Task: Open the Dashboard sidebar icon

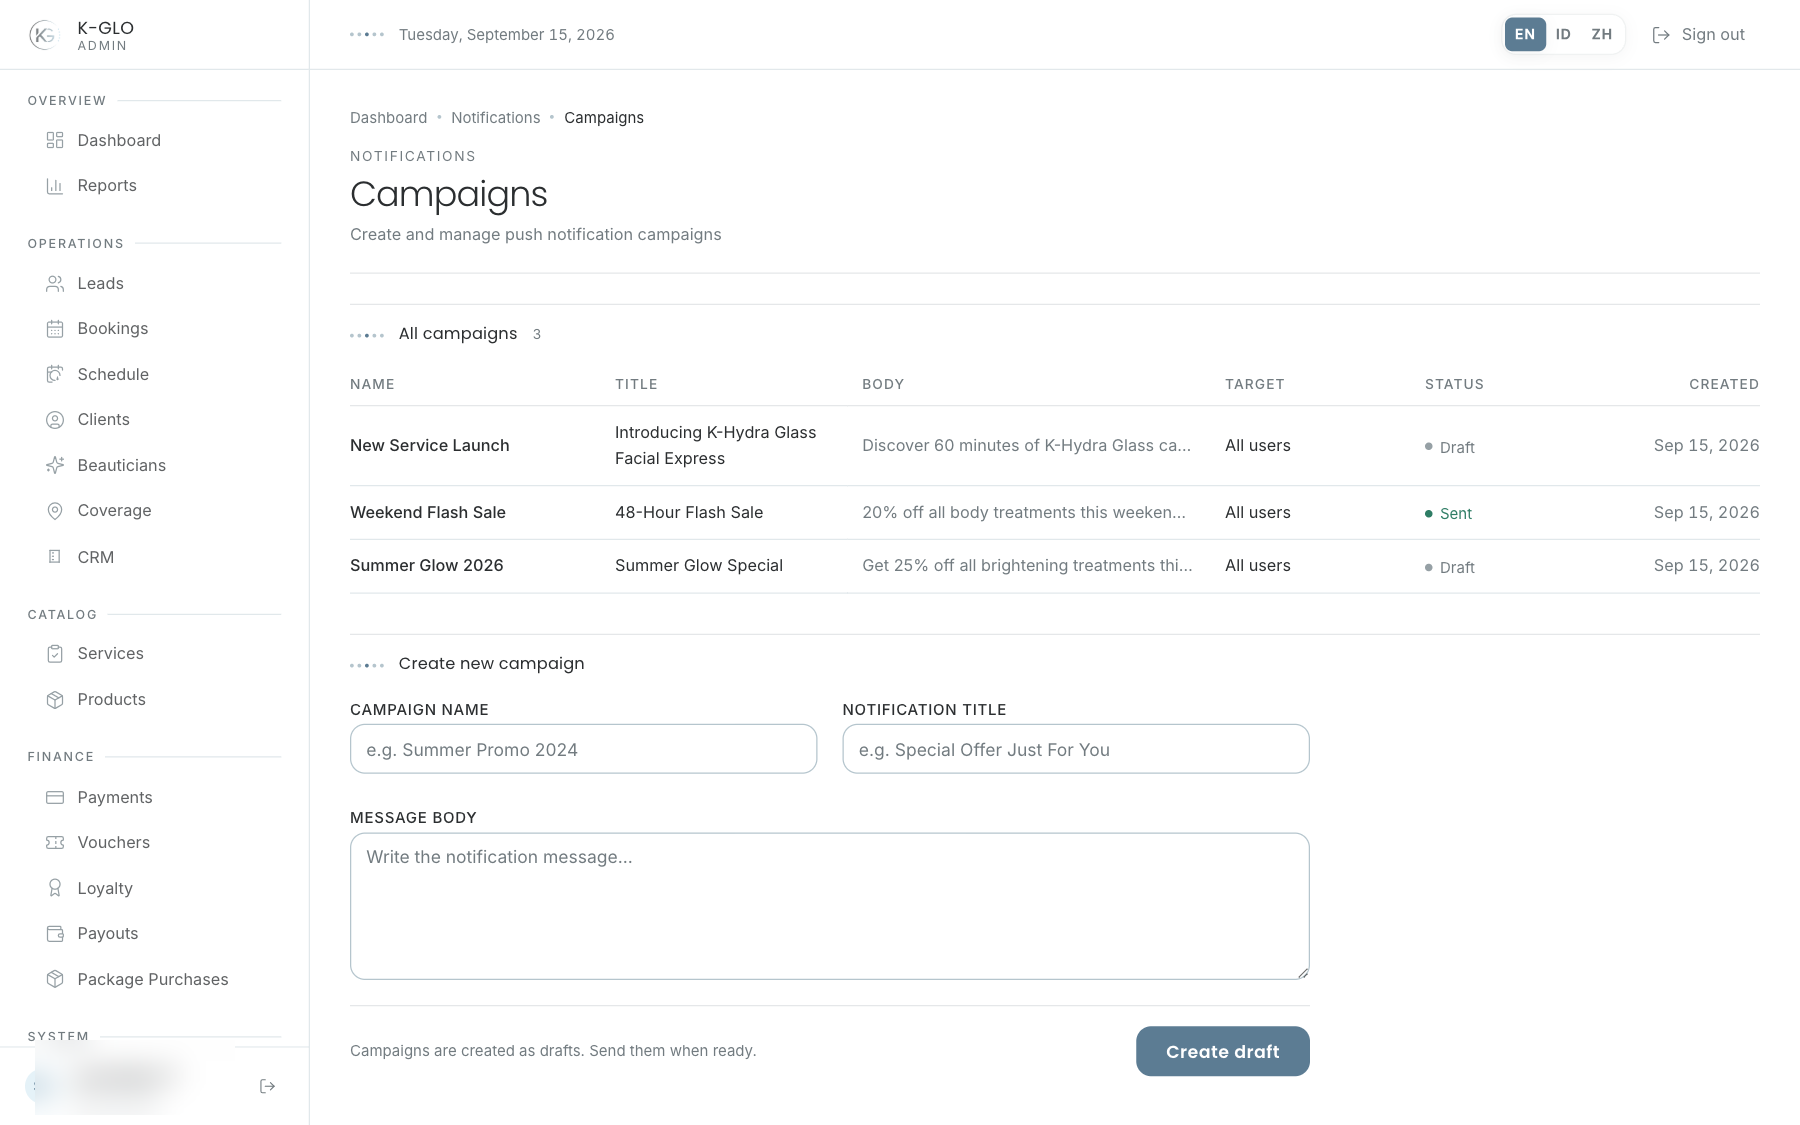Action: [x=55, y=140]
